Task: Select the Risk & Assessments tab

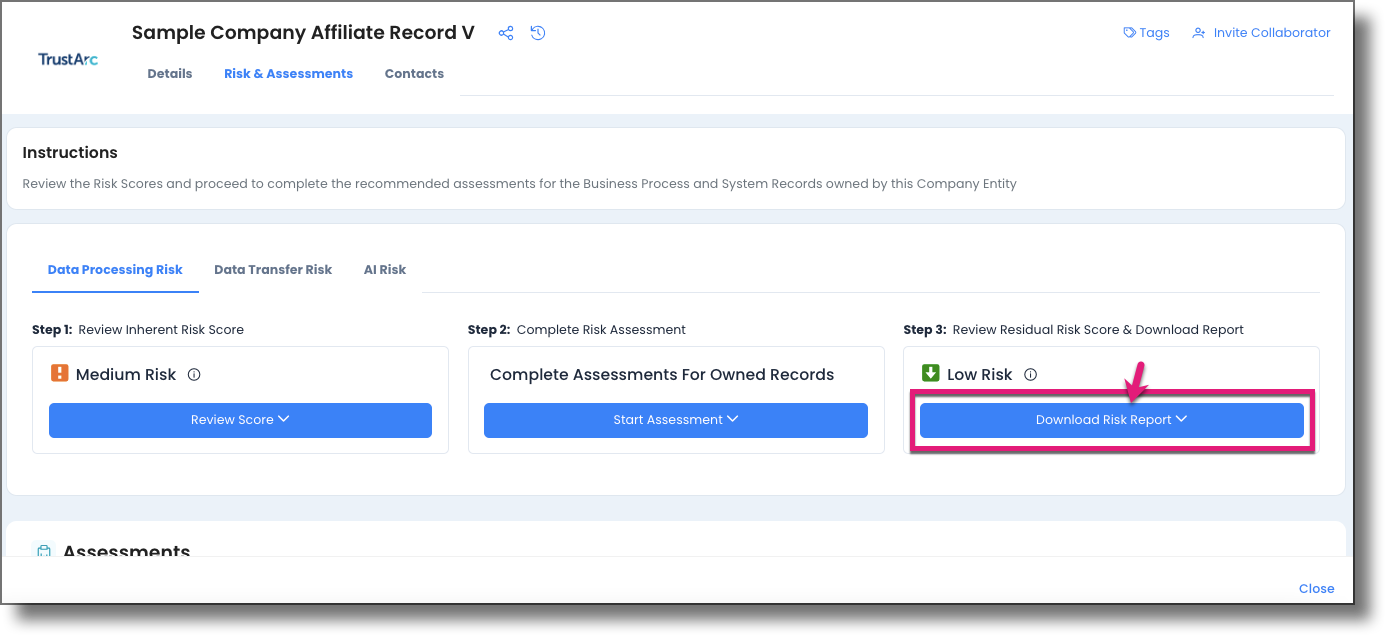Action: point(288,74)
